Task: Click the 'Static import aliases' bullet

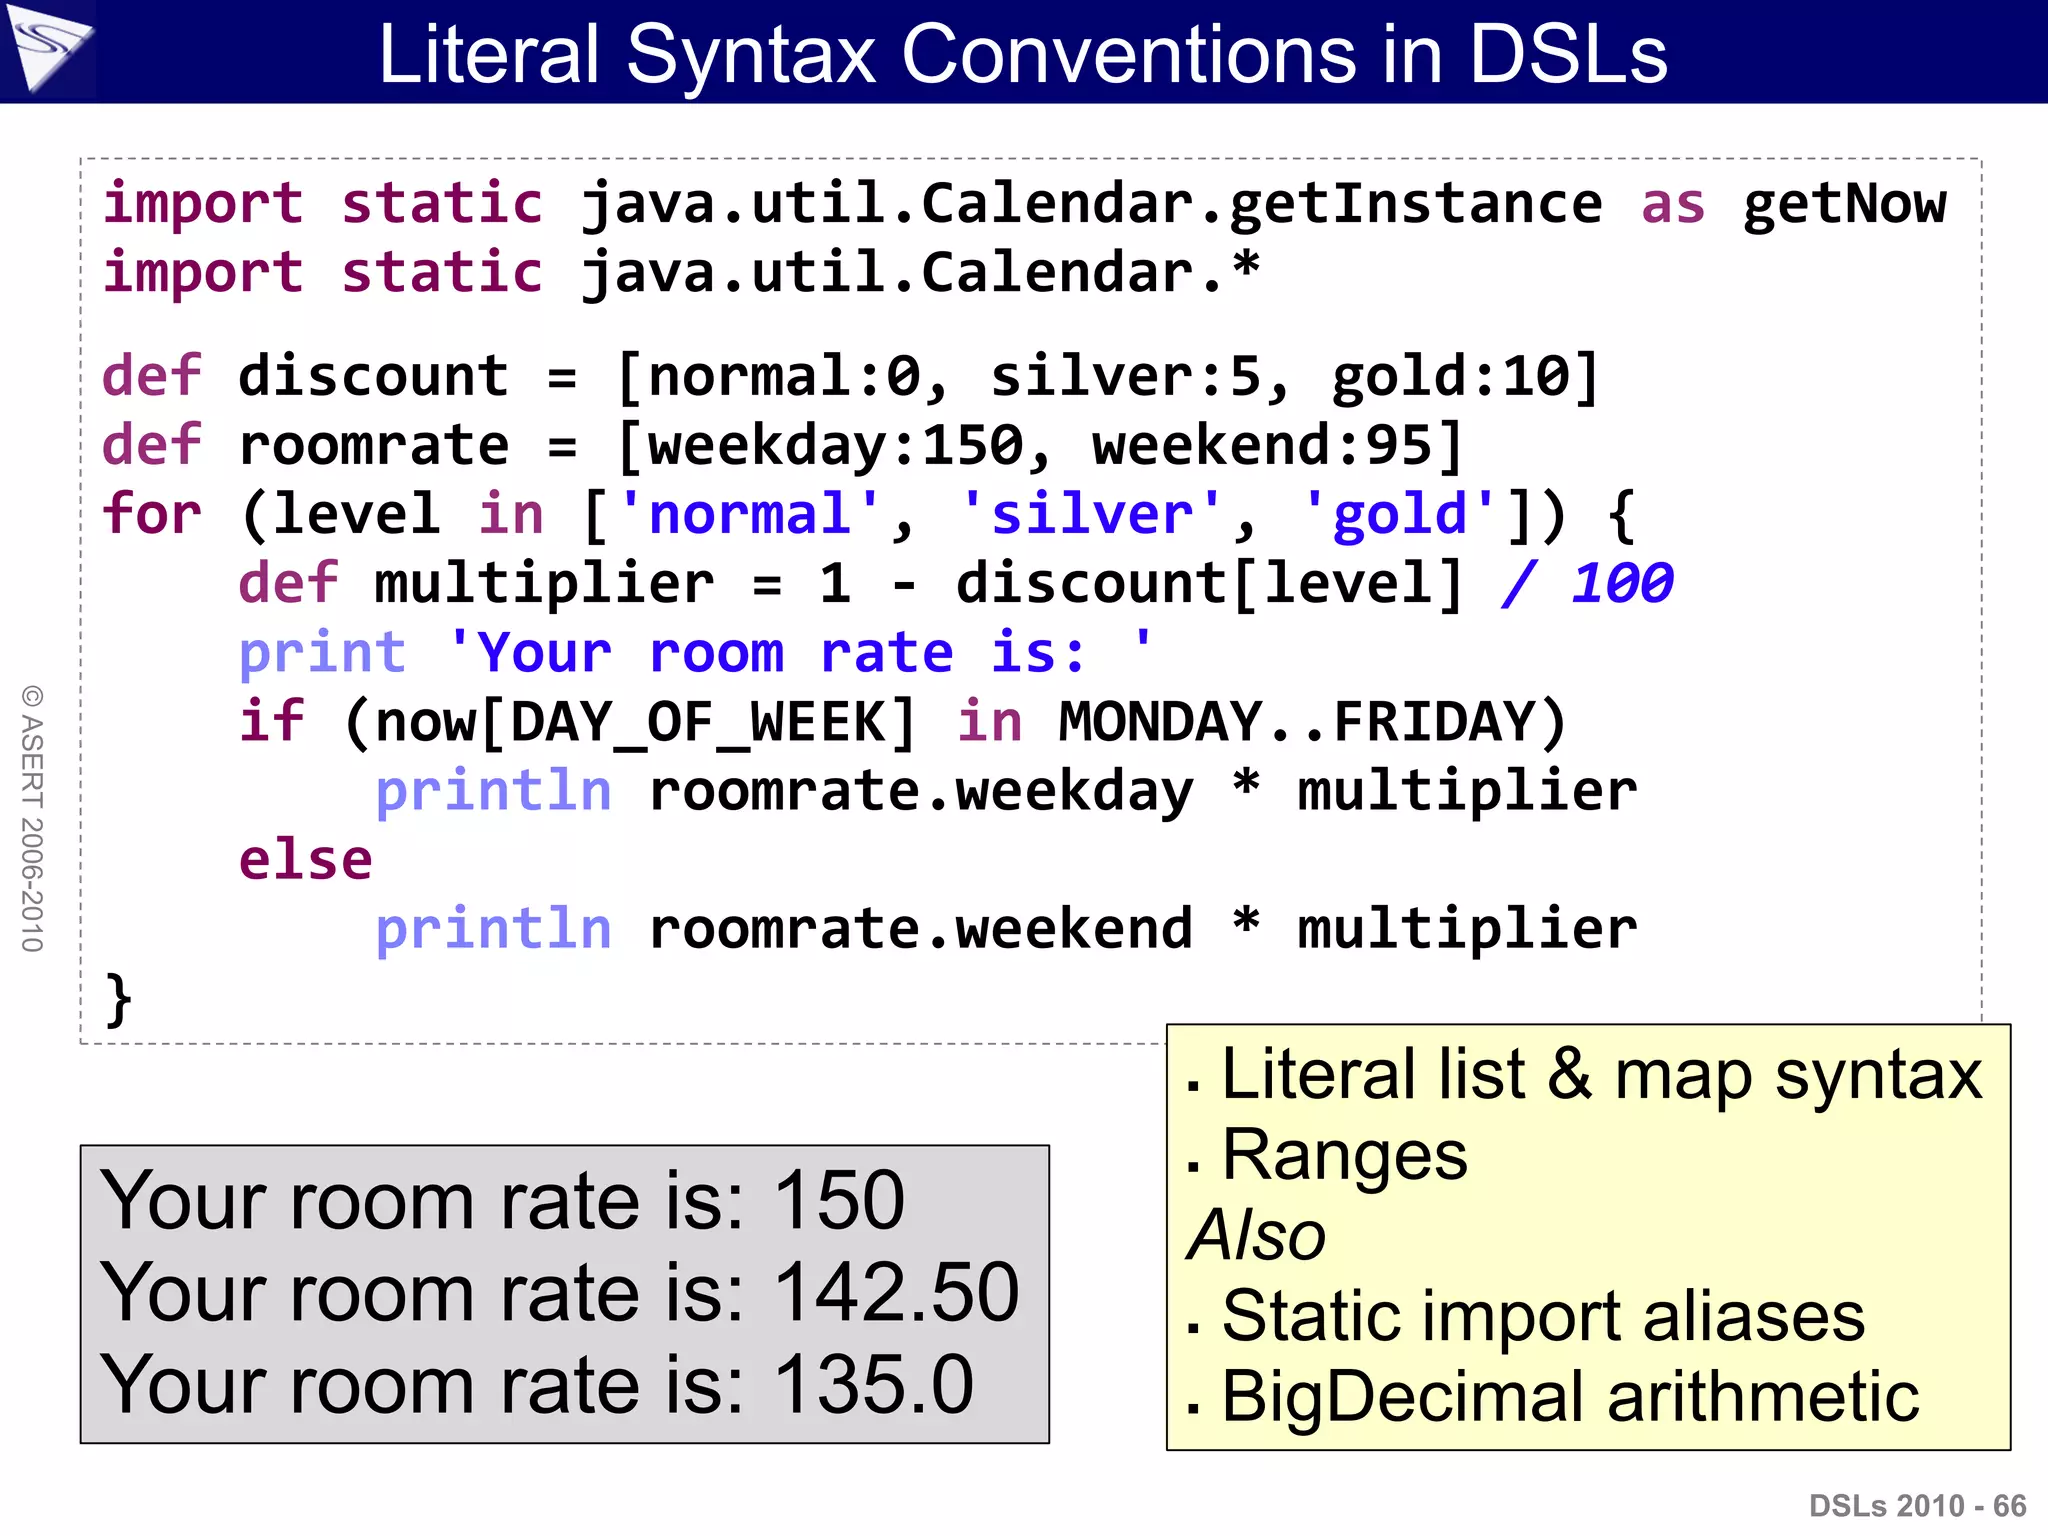Action: (1526, 1317)
